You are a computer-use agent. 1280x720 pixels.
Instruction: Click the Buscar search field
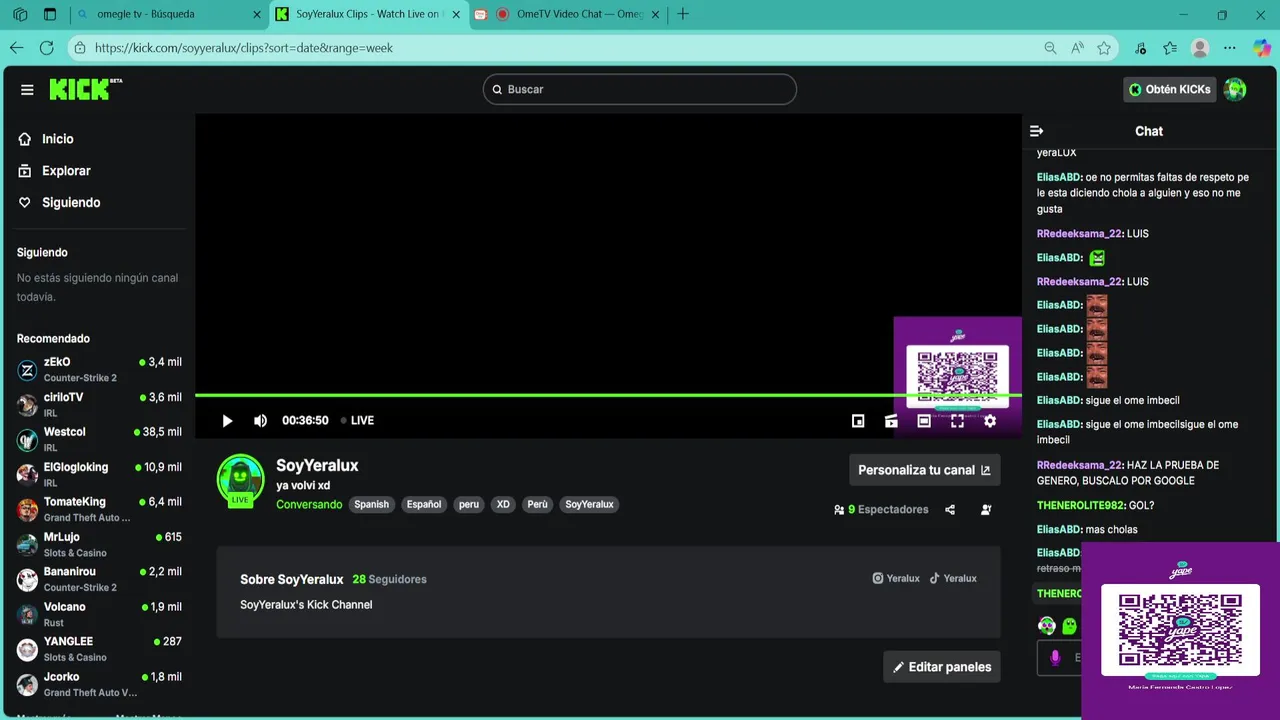[x=640, y=89]
